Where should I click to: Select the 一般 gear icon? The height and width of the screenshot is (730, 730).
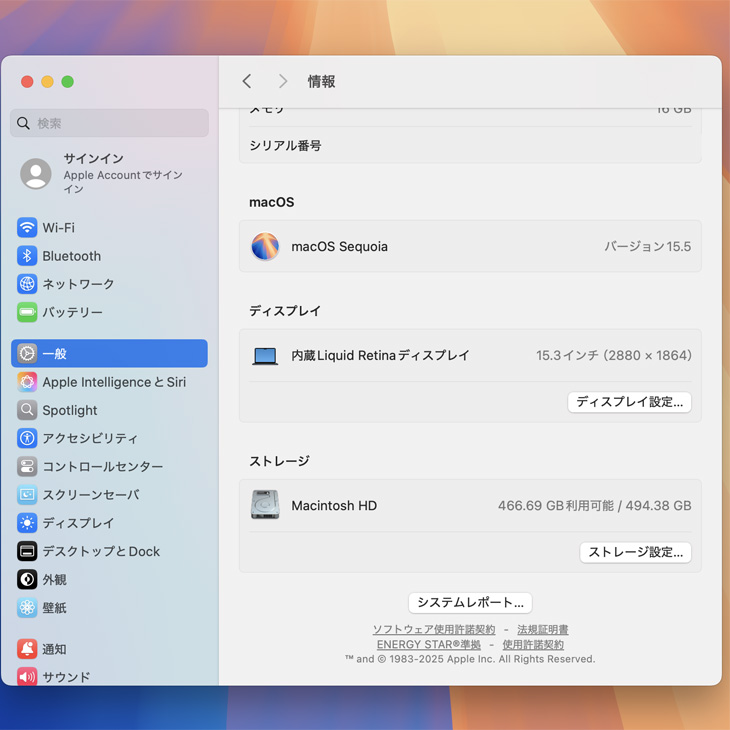coord(27,353)
